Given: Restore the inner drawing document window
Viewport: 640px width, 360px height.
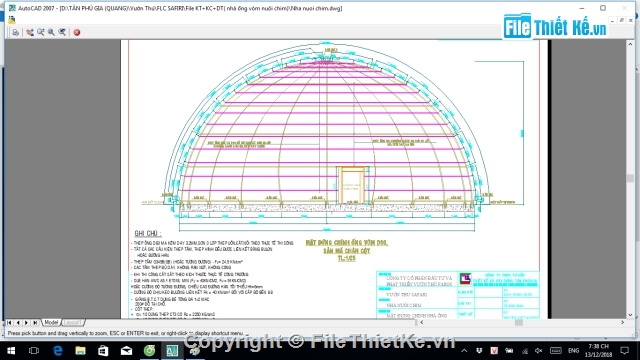Looking at the screenshot, I should tap(622, 20).
